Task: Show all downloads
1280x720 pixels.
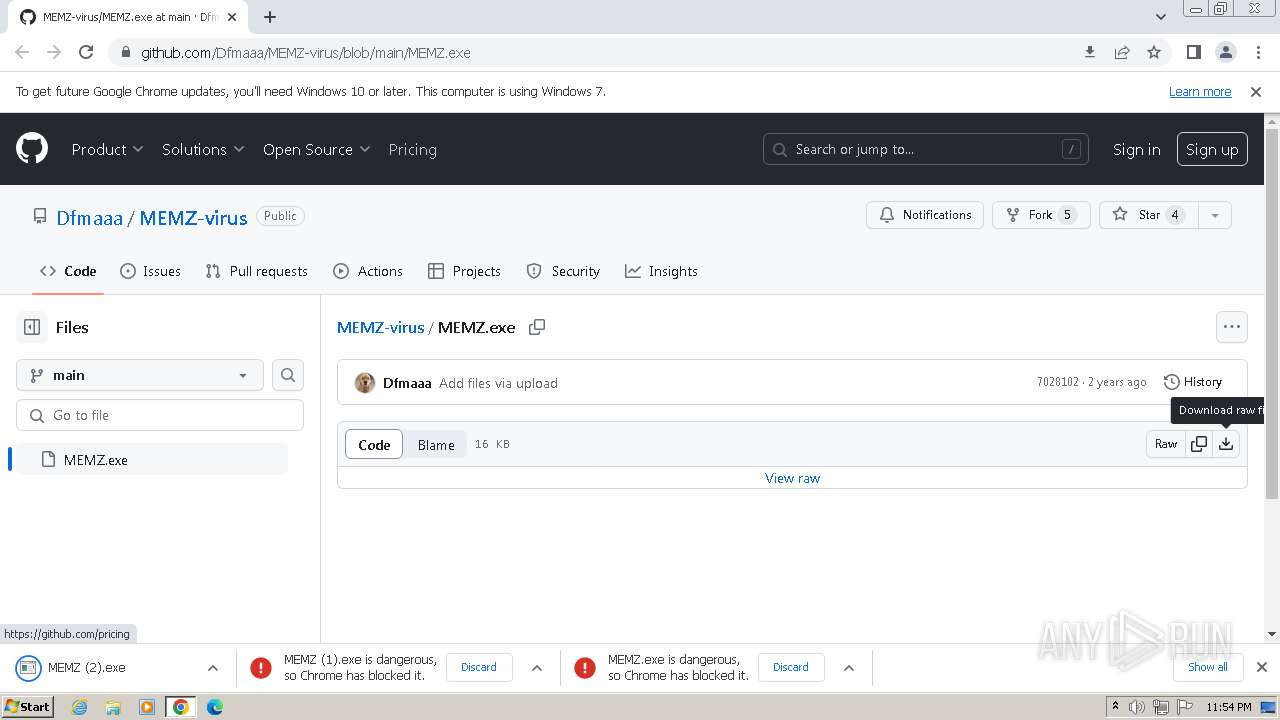Action: click(1208, 667)
